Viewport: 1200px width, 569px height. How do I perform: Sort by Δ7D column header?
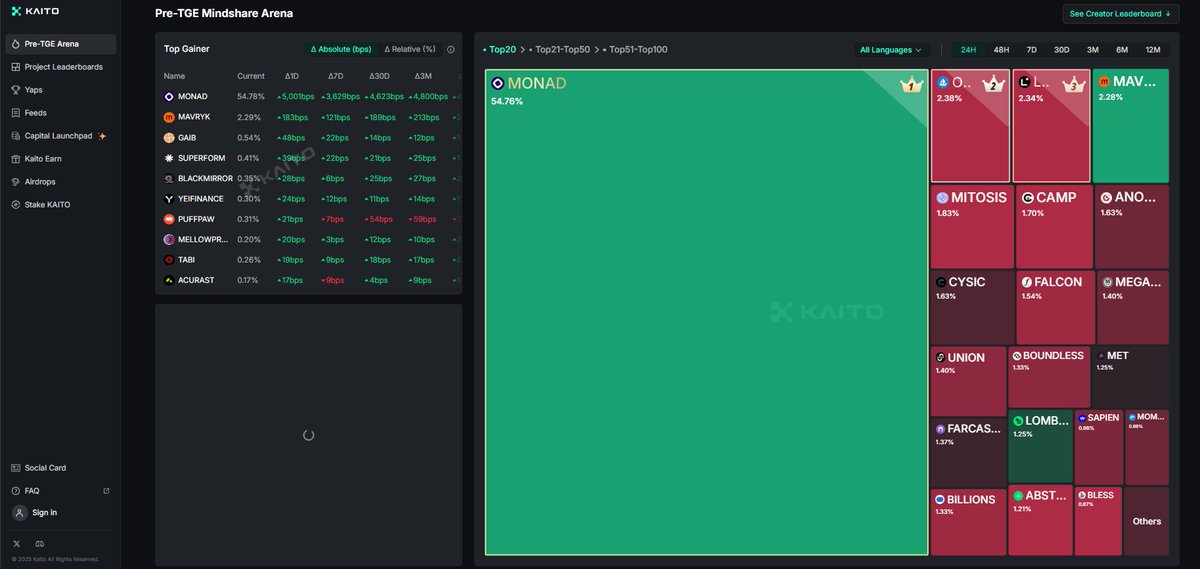click(336, 76)
